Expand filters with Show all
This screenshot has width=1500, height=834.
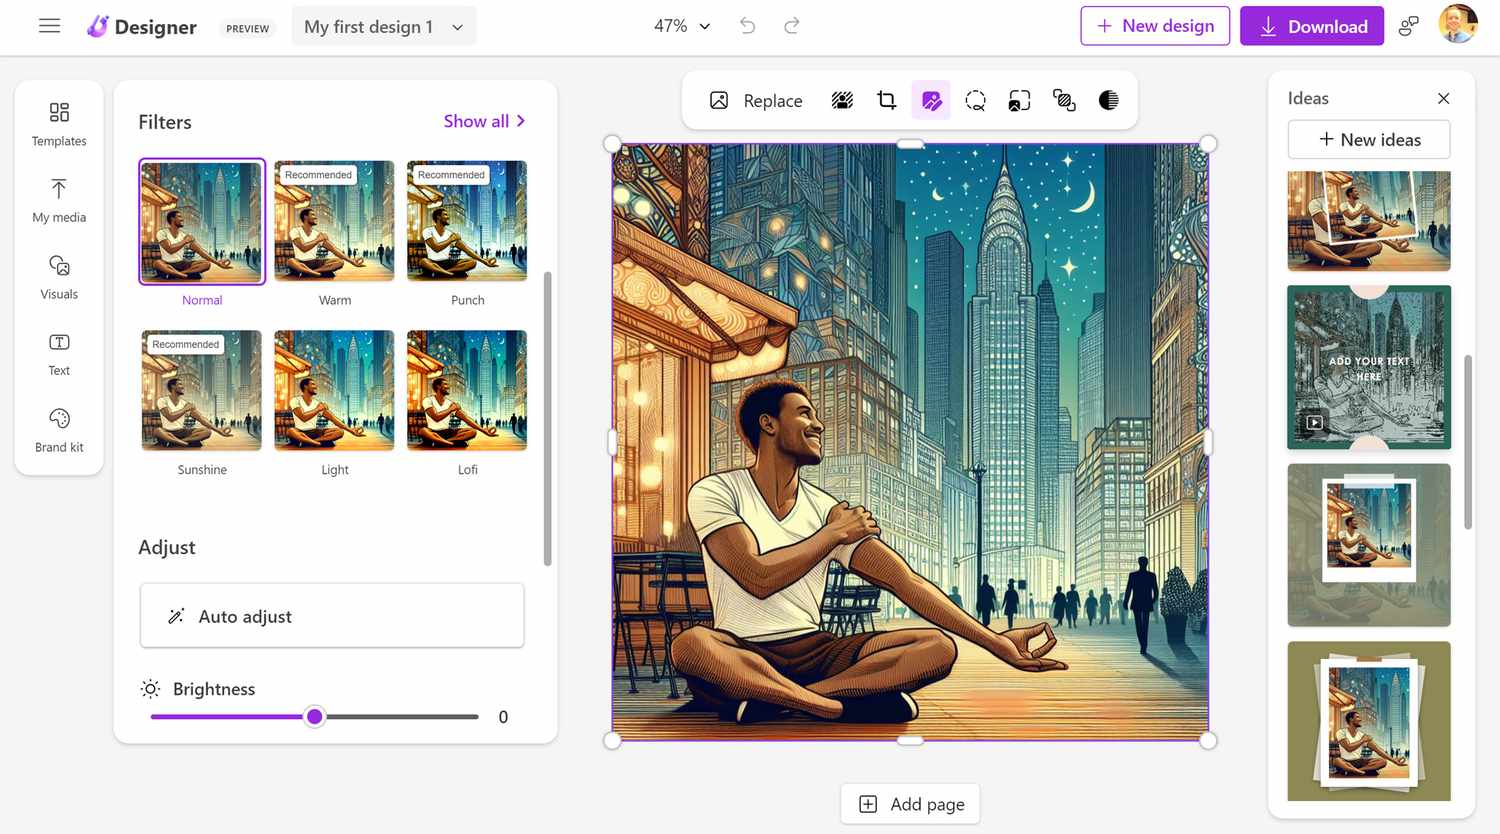(x=484, y=121)
